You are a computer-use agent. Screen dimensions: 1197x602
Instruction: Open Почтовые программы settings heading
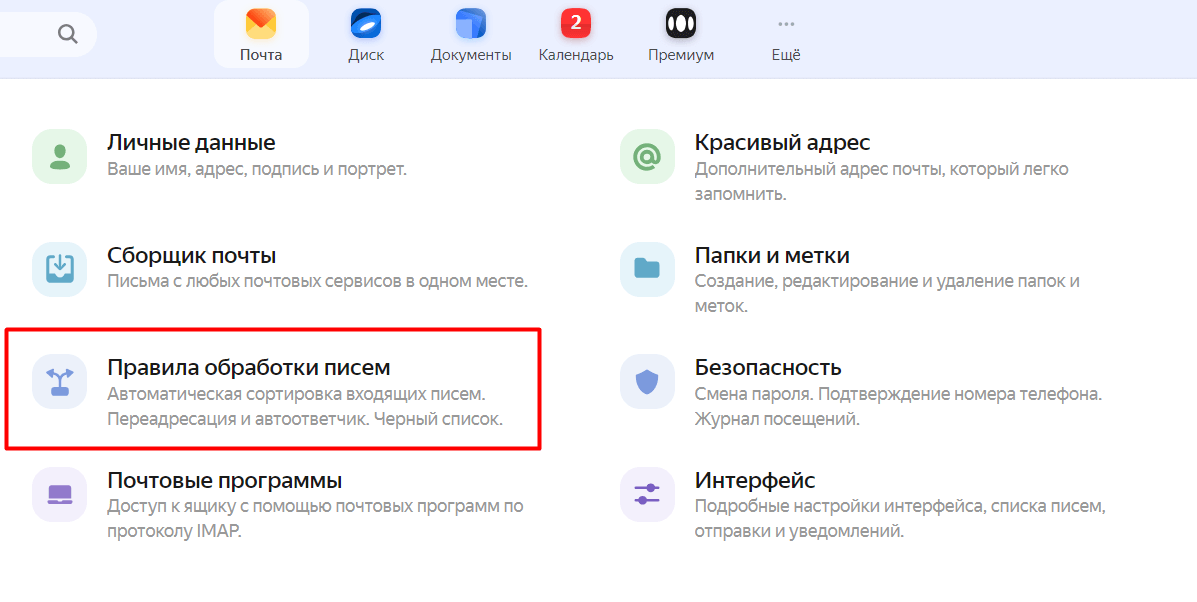point(224,481)
